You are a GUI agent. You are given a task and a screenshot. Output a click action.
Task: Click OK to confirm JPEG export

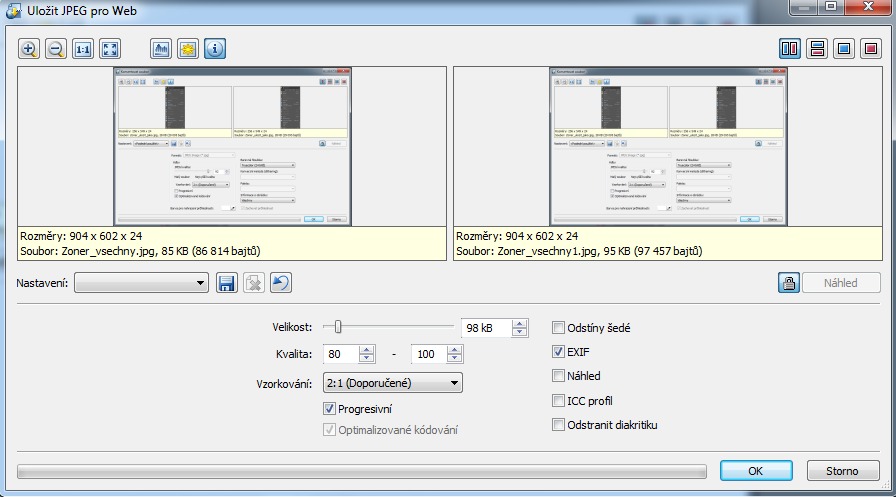coord(756,471)
